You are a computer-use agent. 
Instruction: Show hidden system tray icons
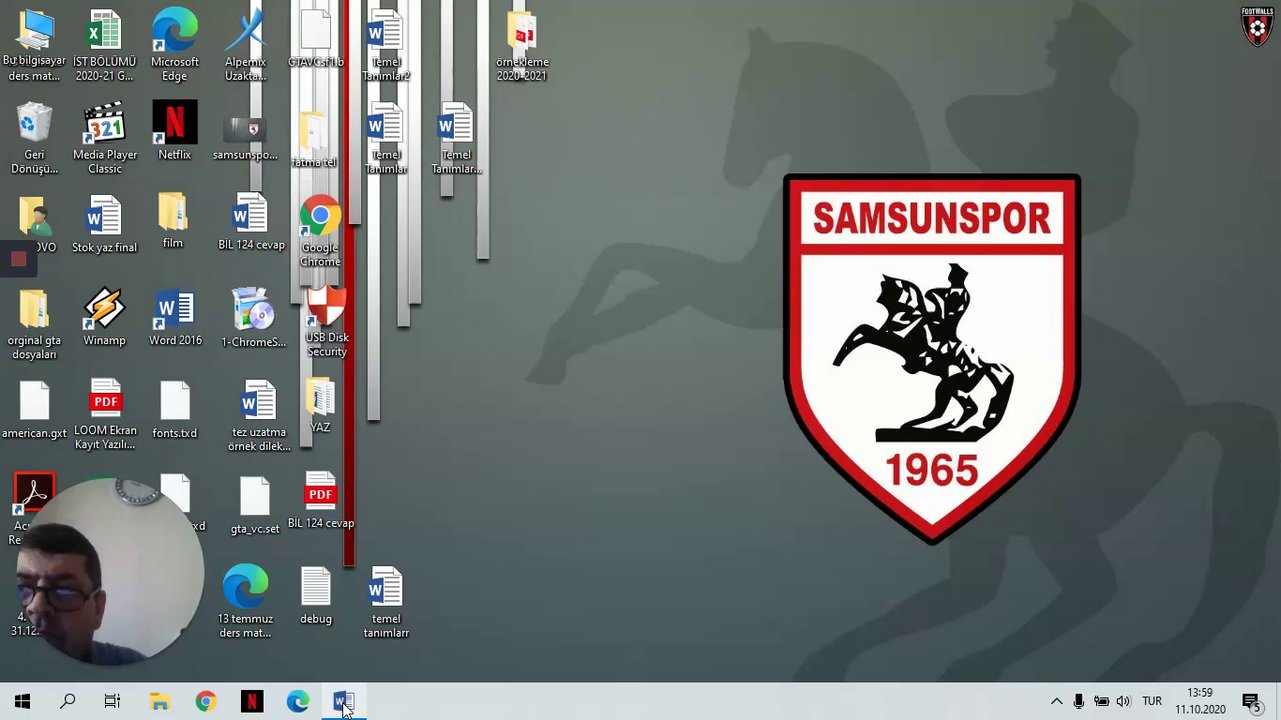[1056, 702]
